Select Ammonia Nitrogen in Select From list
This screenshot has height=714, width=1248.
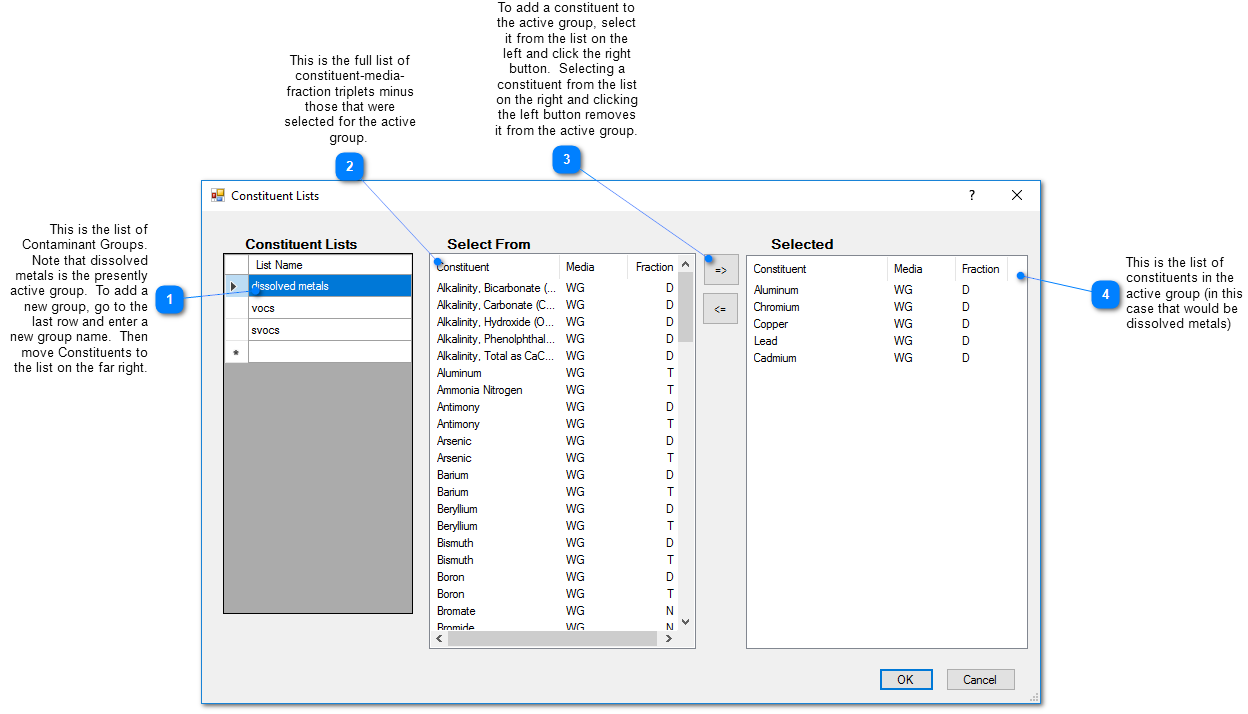(480, 390)
